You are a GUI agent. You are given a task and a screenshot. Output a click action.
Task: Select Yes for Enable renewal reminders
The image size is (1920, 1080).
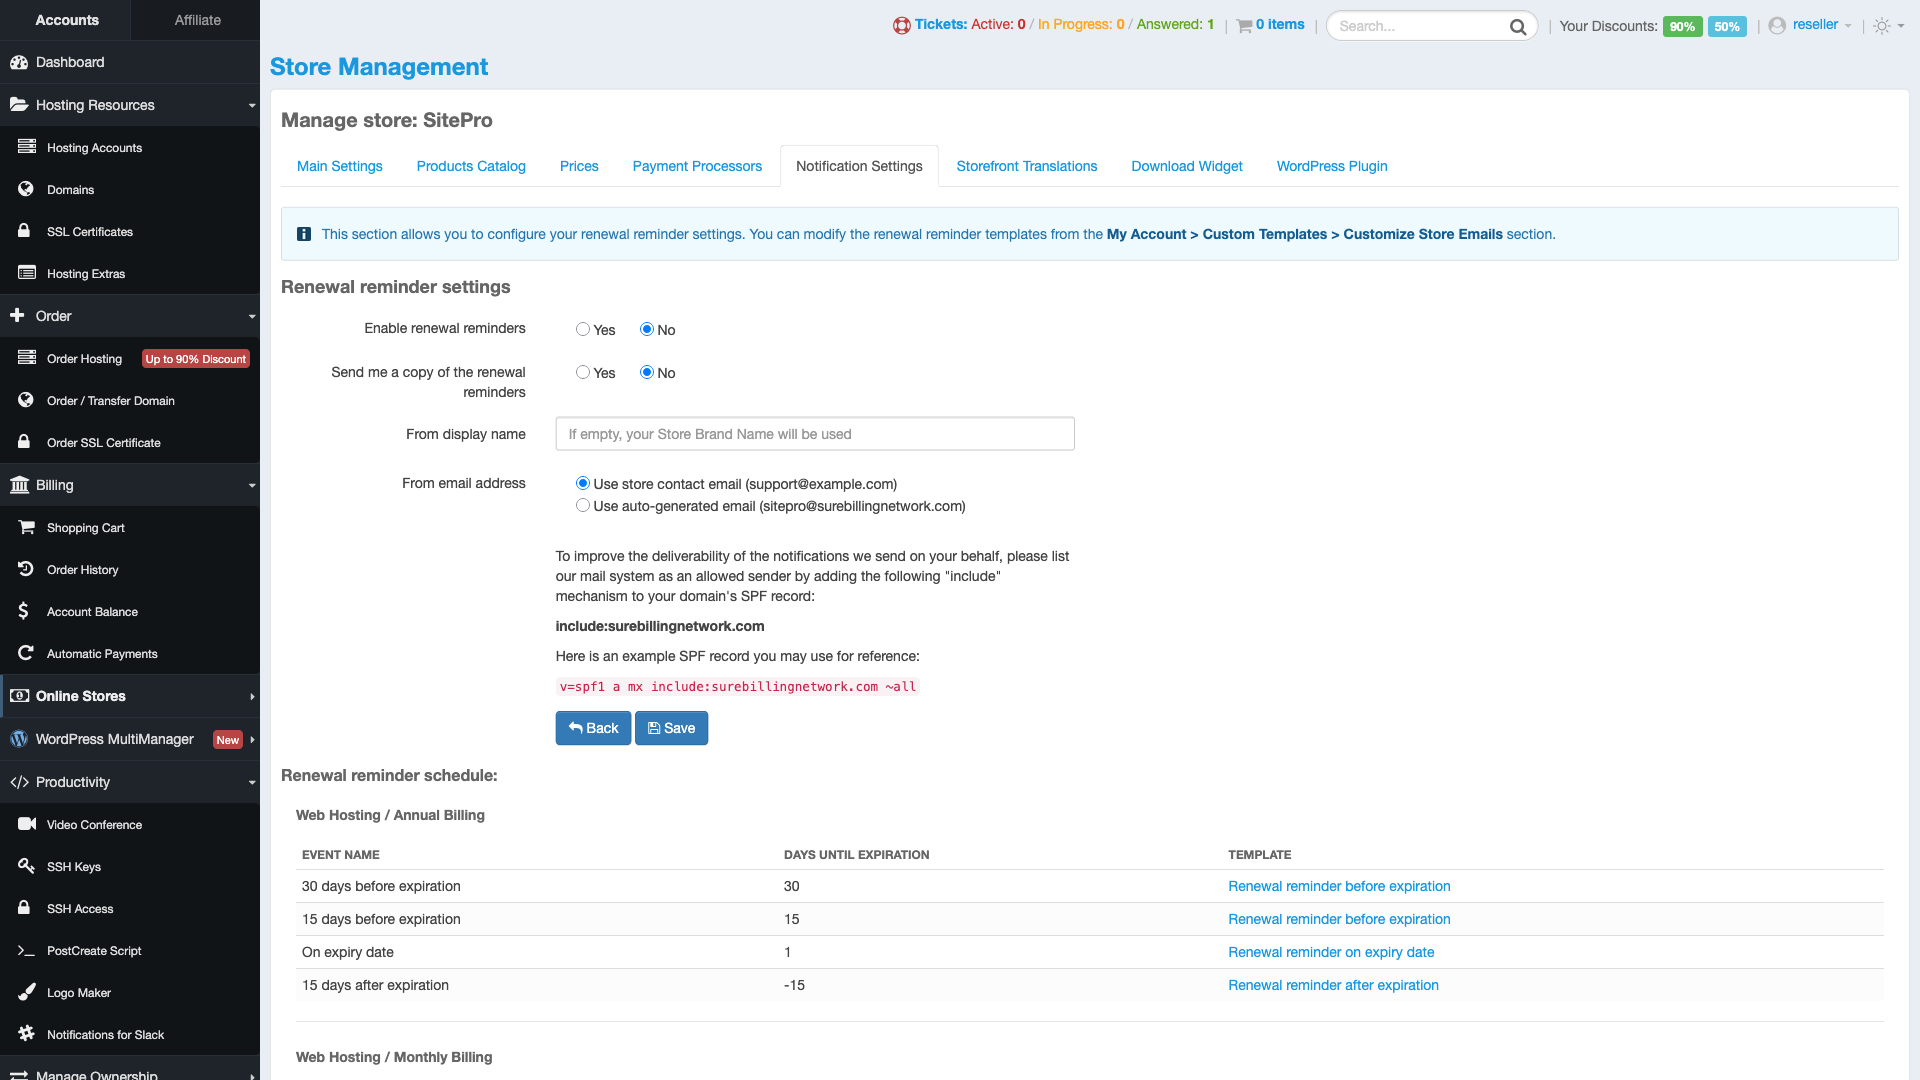pos(583,329)
